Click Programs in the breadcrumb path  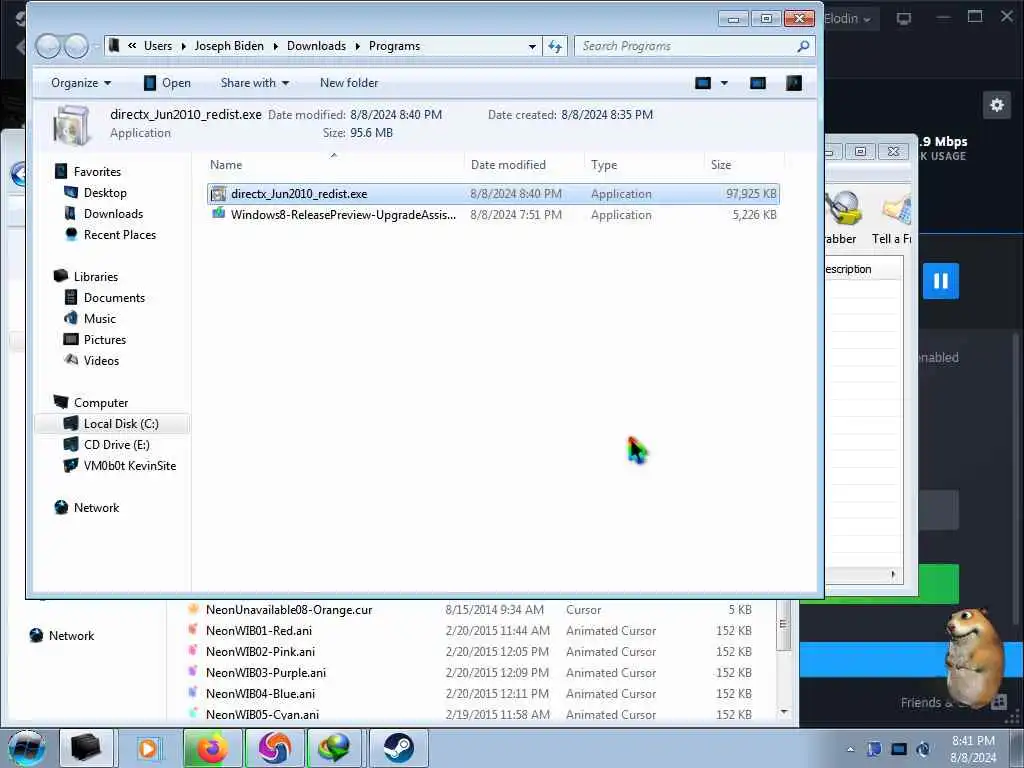[394, 46]
